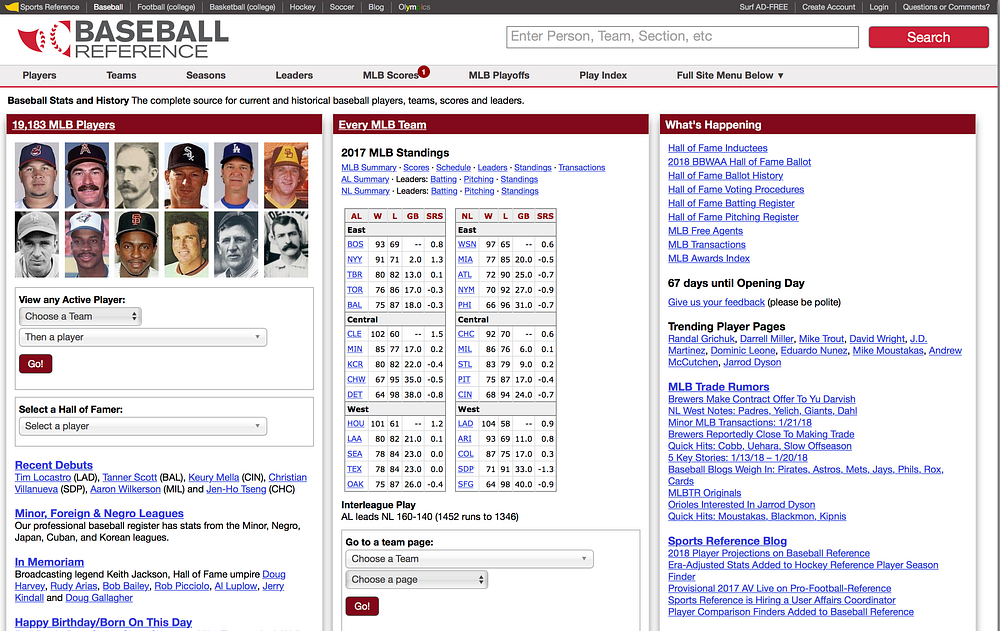The width and height of the screenshot is (1000, 631).
Task: Open MLB Free Agents link
Action: click(x=705, y=231)
